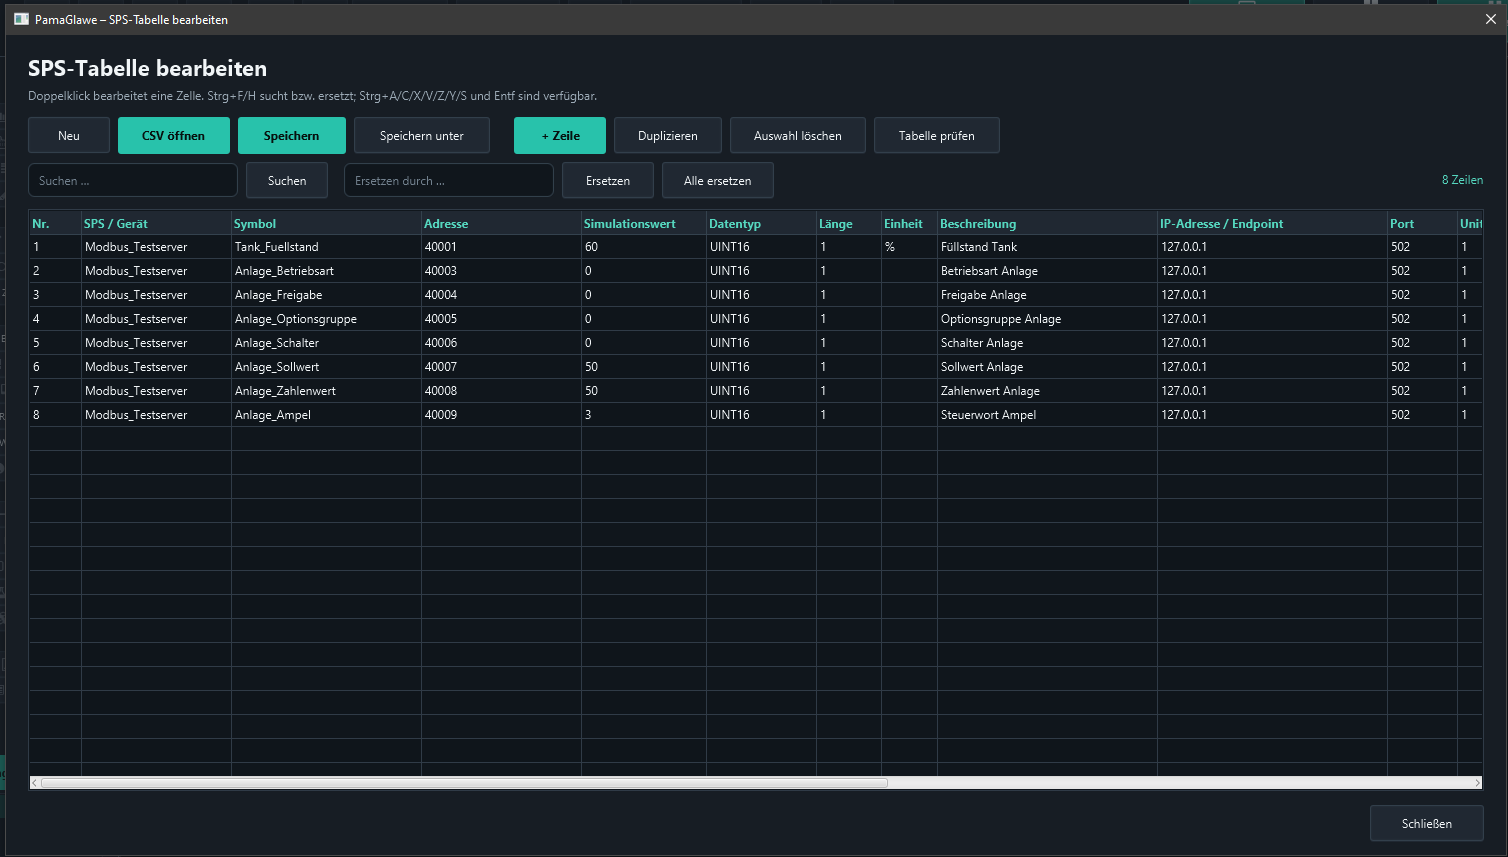
Task: Choose Speichern unter
Action: click(422, 136)
